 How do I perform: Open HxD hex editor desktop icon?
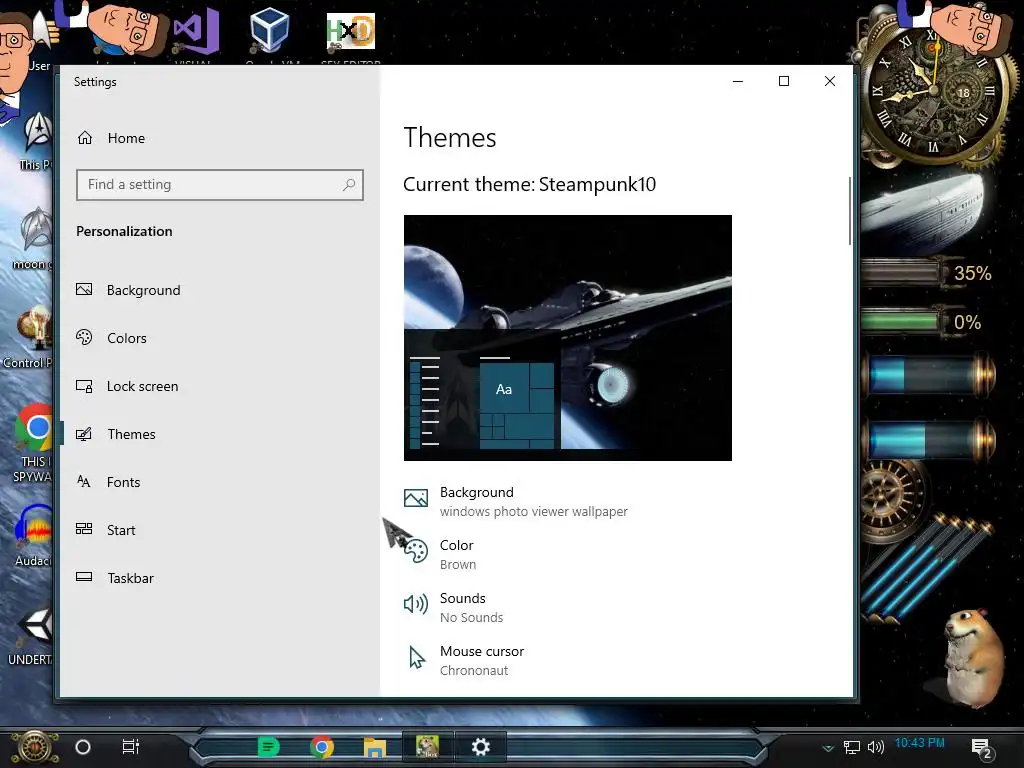tap(351, 33)
